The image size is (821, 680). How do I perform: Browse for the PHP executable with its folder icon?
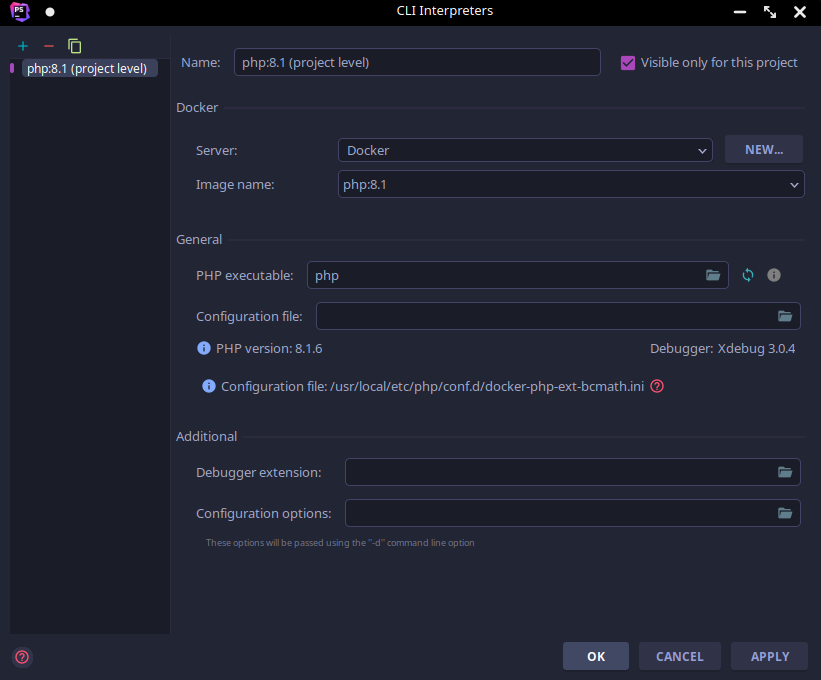pyautogui.click(x=713, y=275)
